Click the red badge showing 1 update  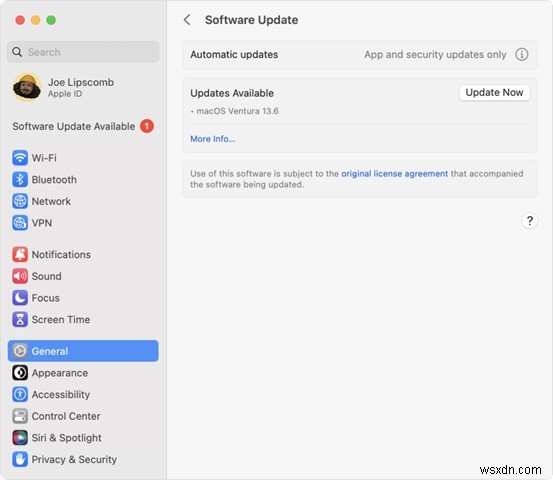coord(147,126)
